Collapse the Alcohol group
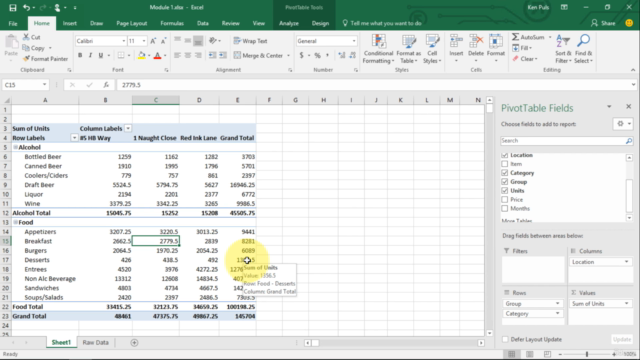640x360 pixels. pos(16,147)
